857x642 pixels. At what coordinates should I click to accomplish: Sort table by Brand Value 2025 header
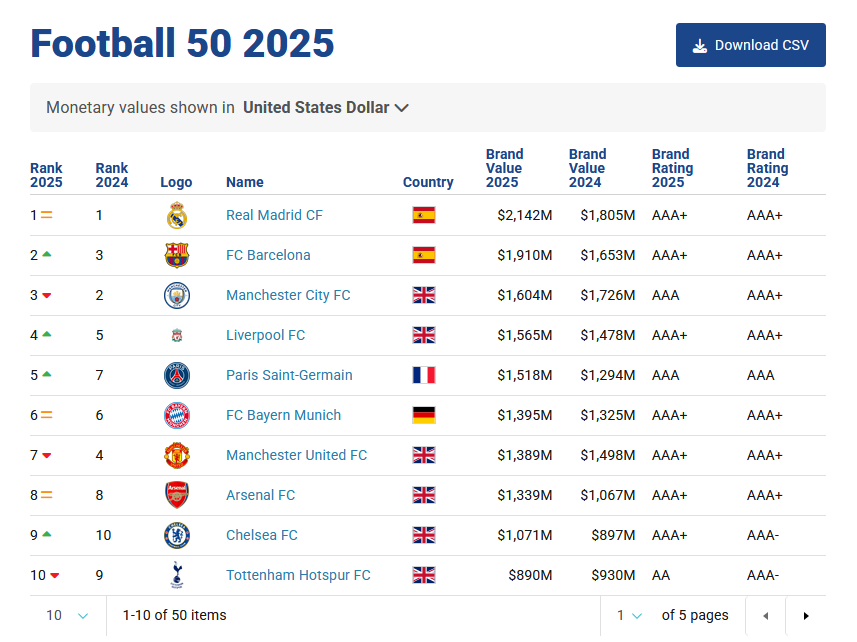504,168
